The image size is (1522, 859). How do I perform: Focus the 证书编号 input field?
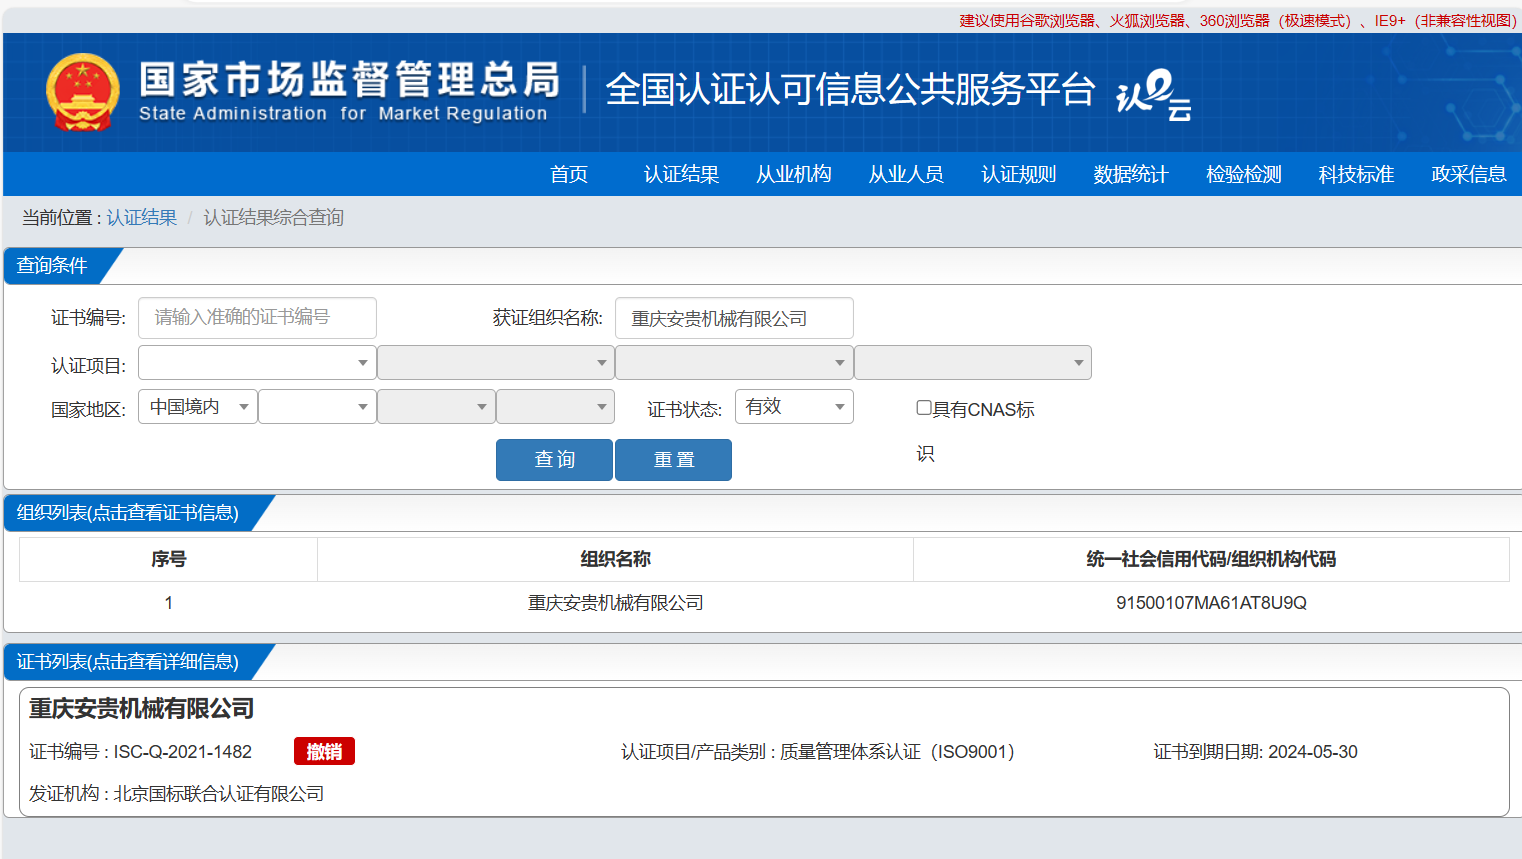pos(257,318)
